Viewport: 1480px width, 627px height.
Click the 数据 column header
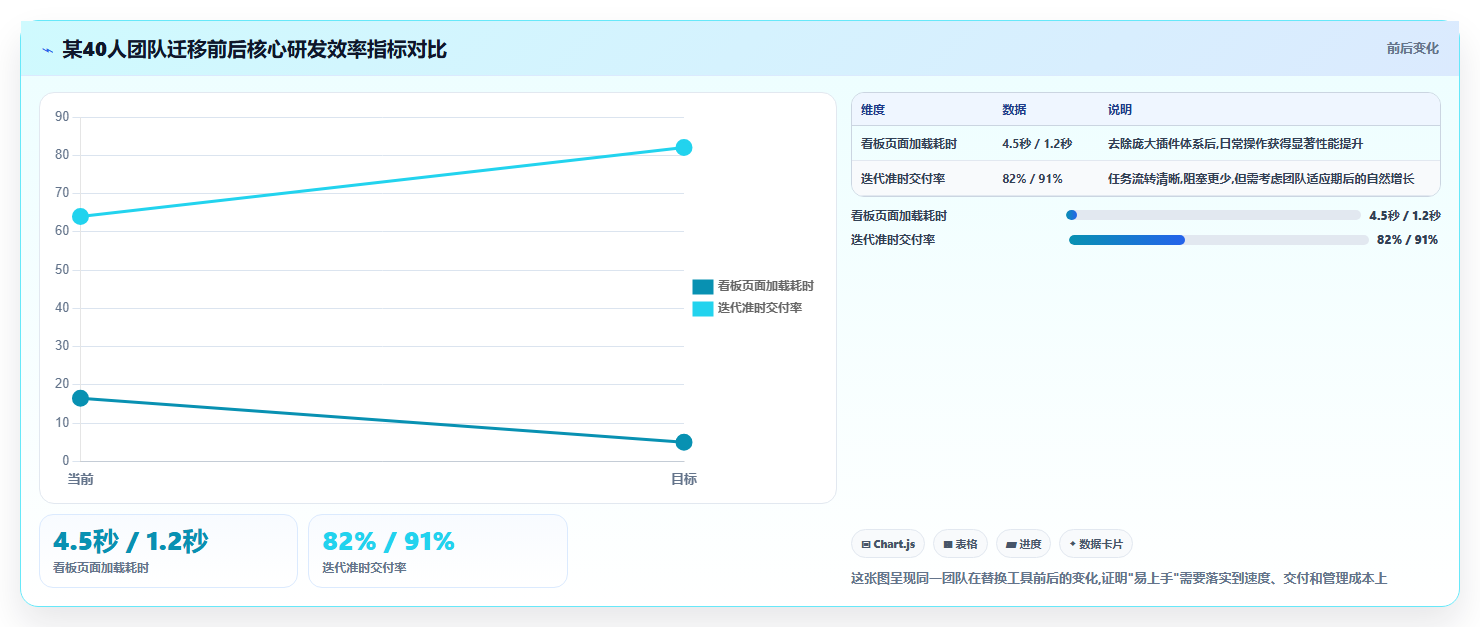click(x=1014, y=110)
